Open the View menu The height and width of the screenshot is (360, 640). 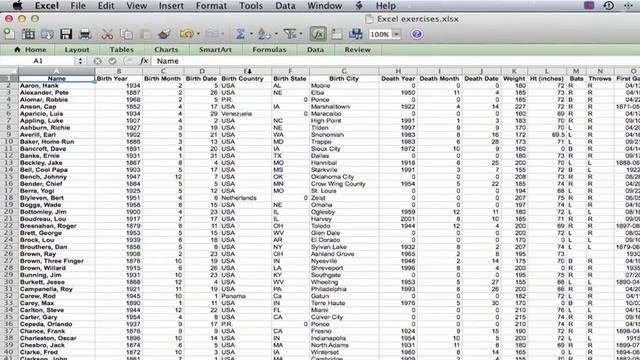click(136, 6)
